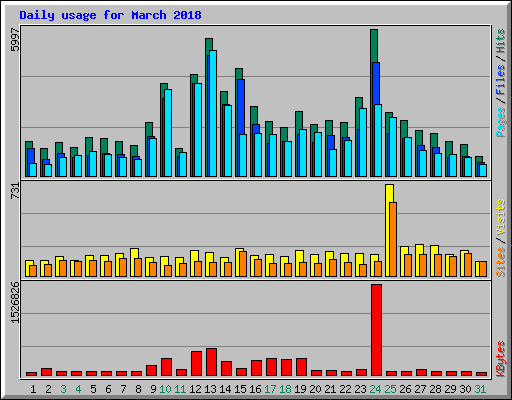
Task: Click the green day label 17
Action: (270, 389)
